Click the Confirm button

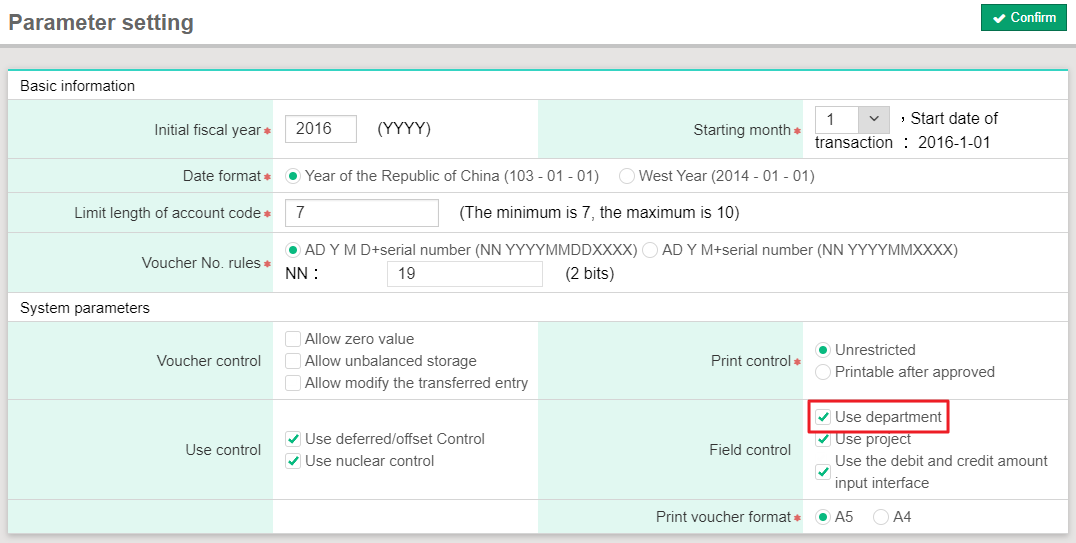point(1023,18)
